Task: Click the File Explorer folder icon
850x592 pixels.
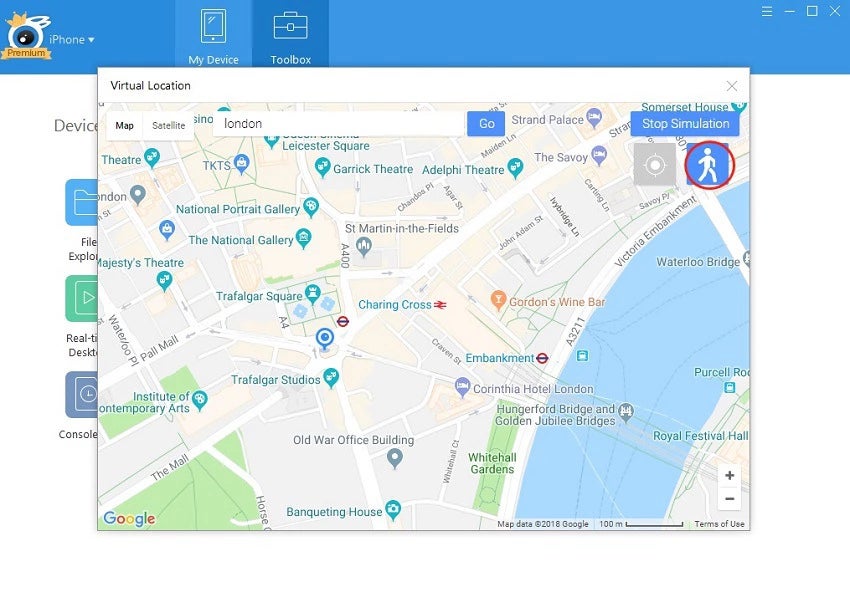Action: coord(83,202)
